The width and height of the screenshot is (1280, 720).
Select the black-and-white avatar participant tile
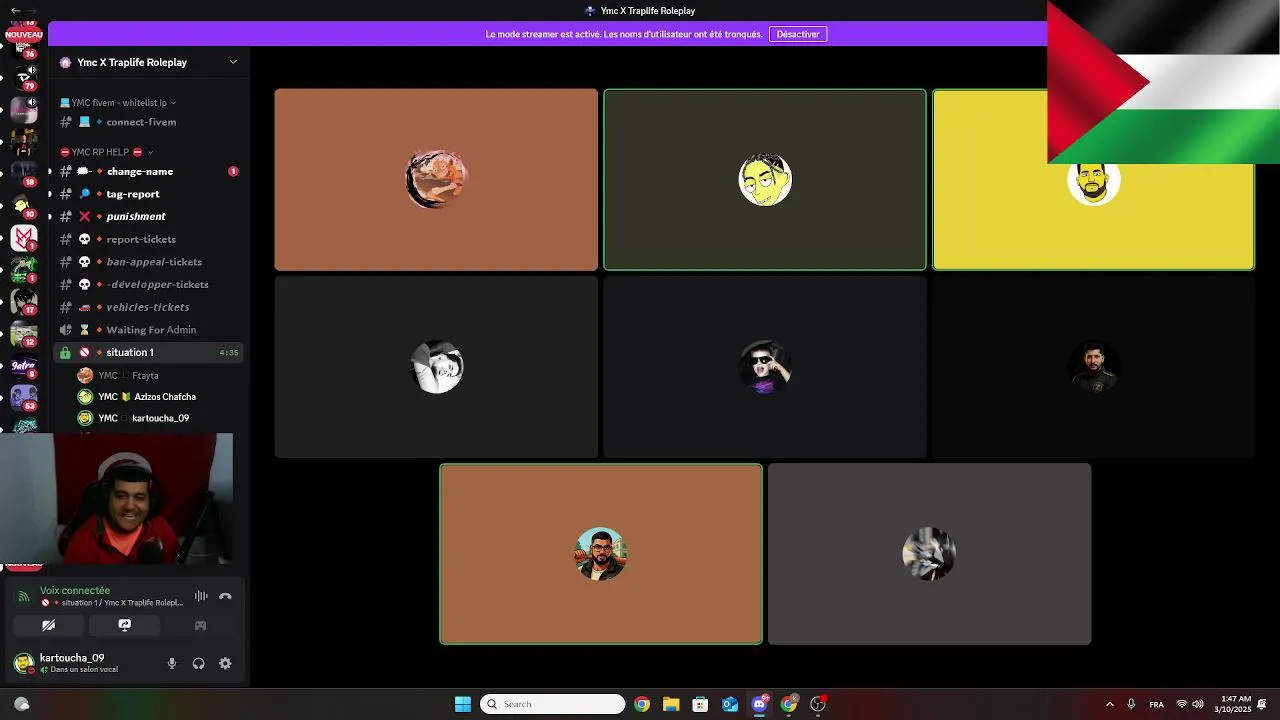click(436, 367)
